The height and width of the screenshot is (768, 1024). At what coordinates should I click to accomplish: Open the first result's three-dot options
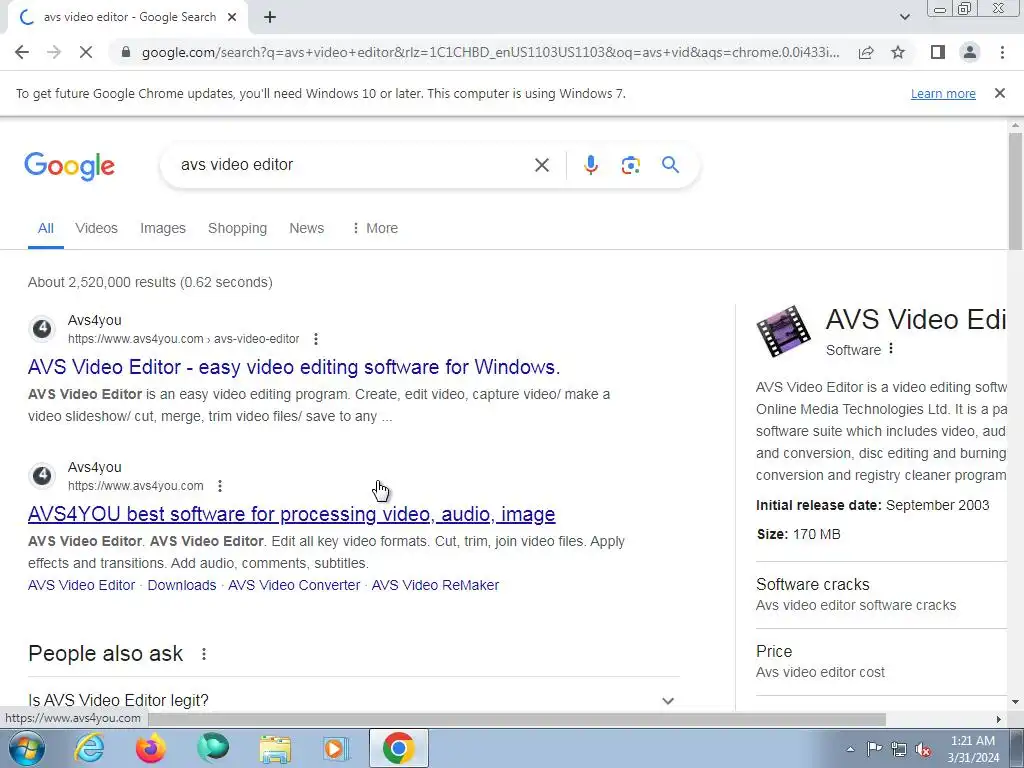[316, 339]
